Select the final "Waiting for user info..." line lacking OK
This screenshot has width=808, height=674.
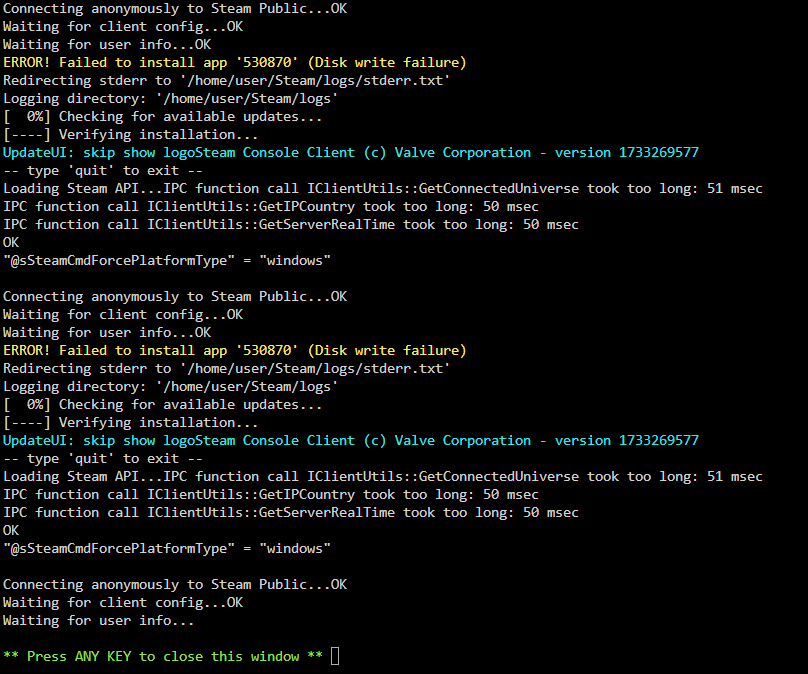(98, 620)
